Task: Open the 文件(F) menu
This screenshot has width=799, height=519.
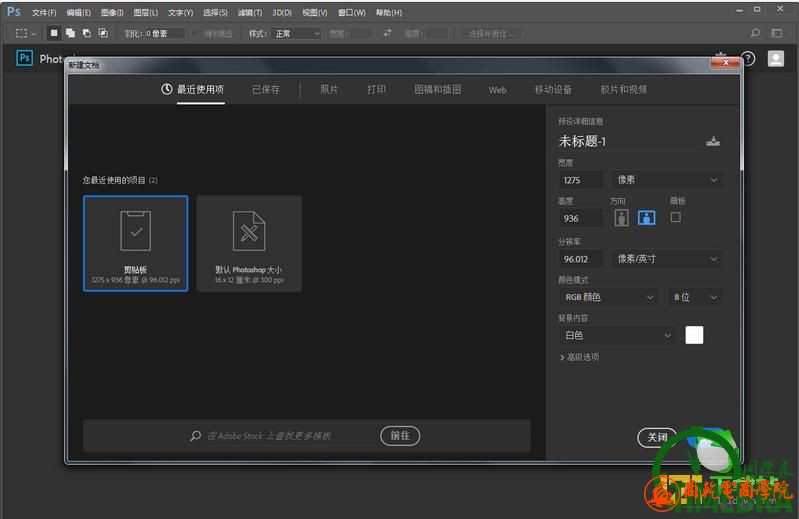Action: pos(44,12)
